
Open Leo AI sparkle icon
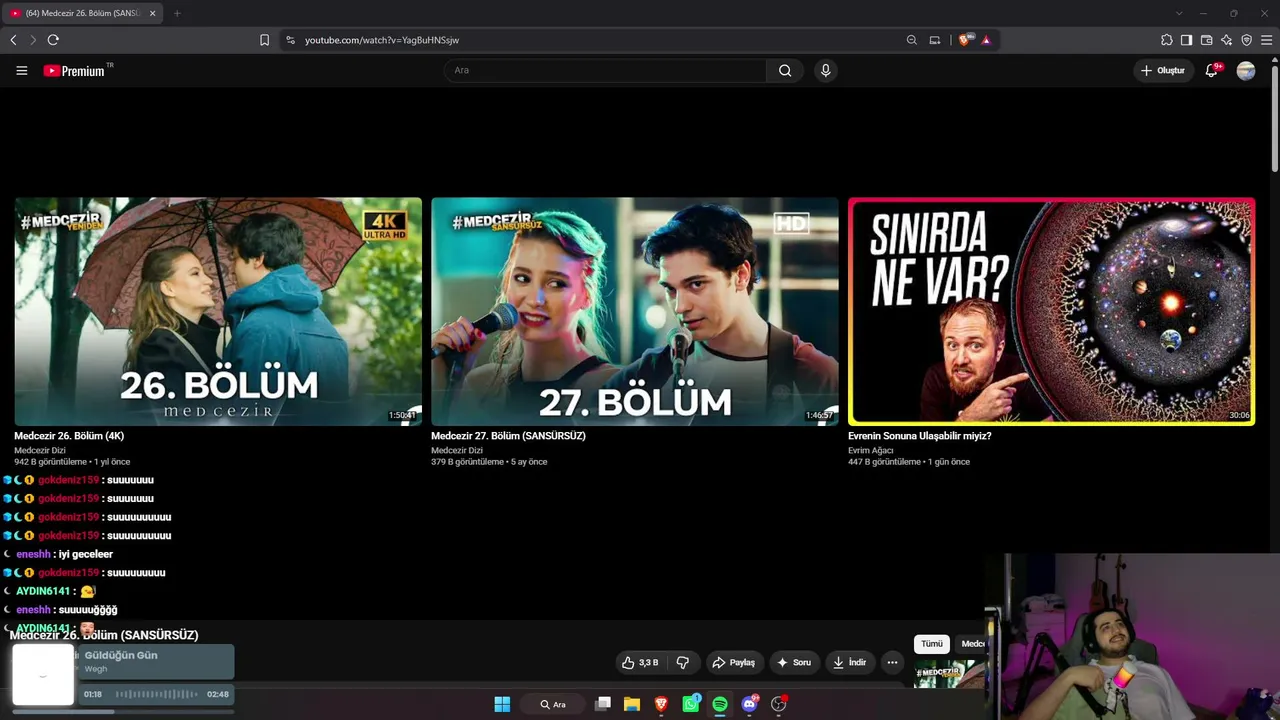coord(1227,40)
